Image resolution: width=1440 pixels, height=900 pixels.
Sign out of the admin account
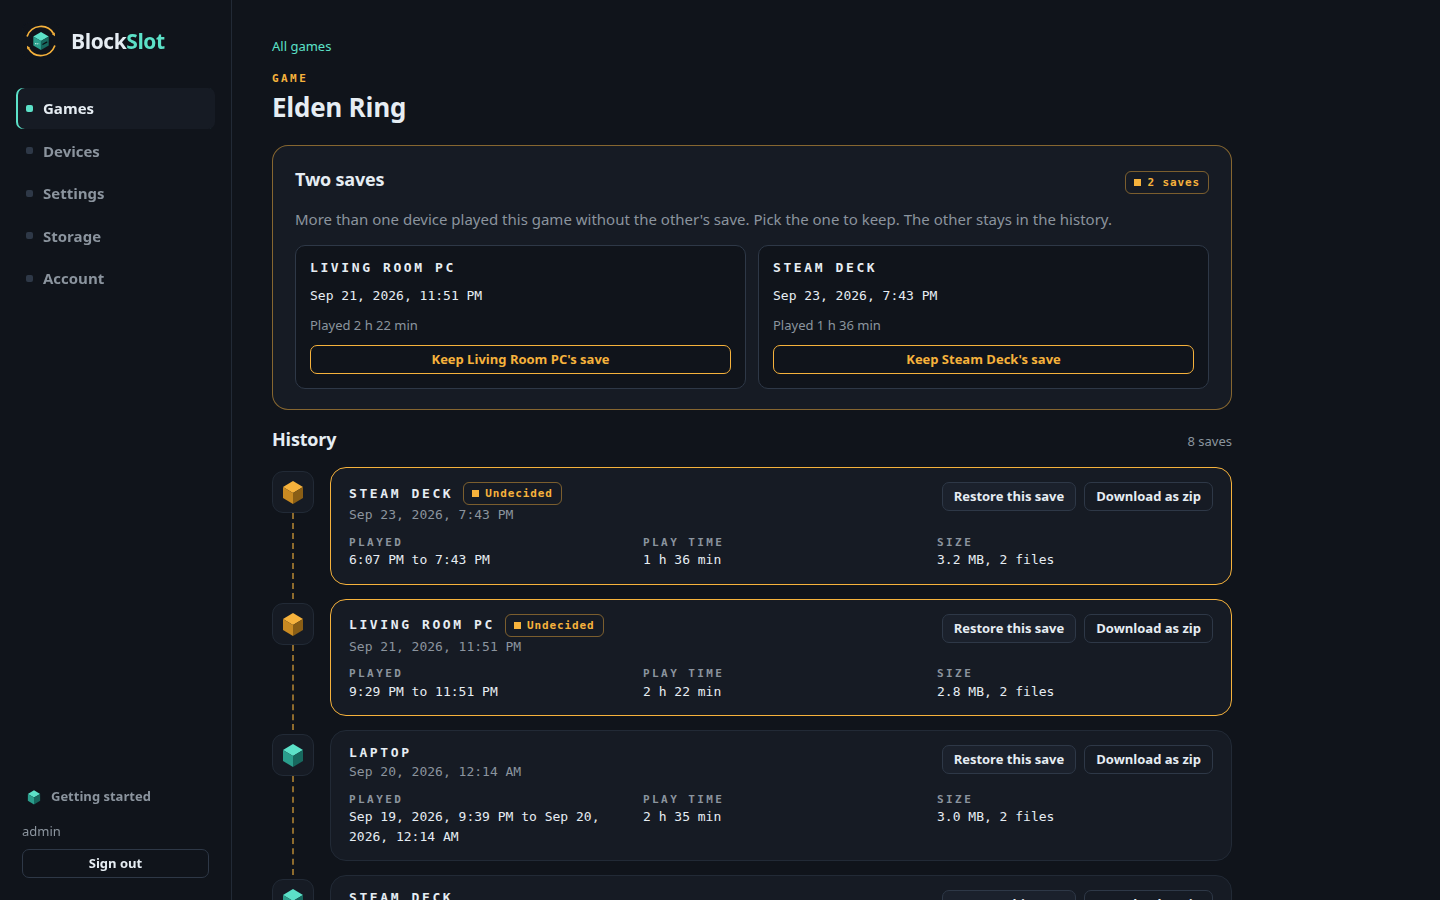[115, 864]
